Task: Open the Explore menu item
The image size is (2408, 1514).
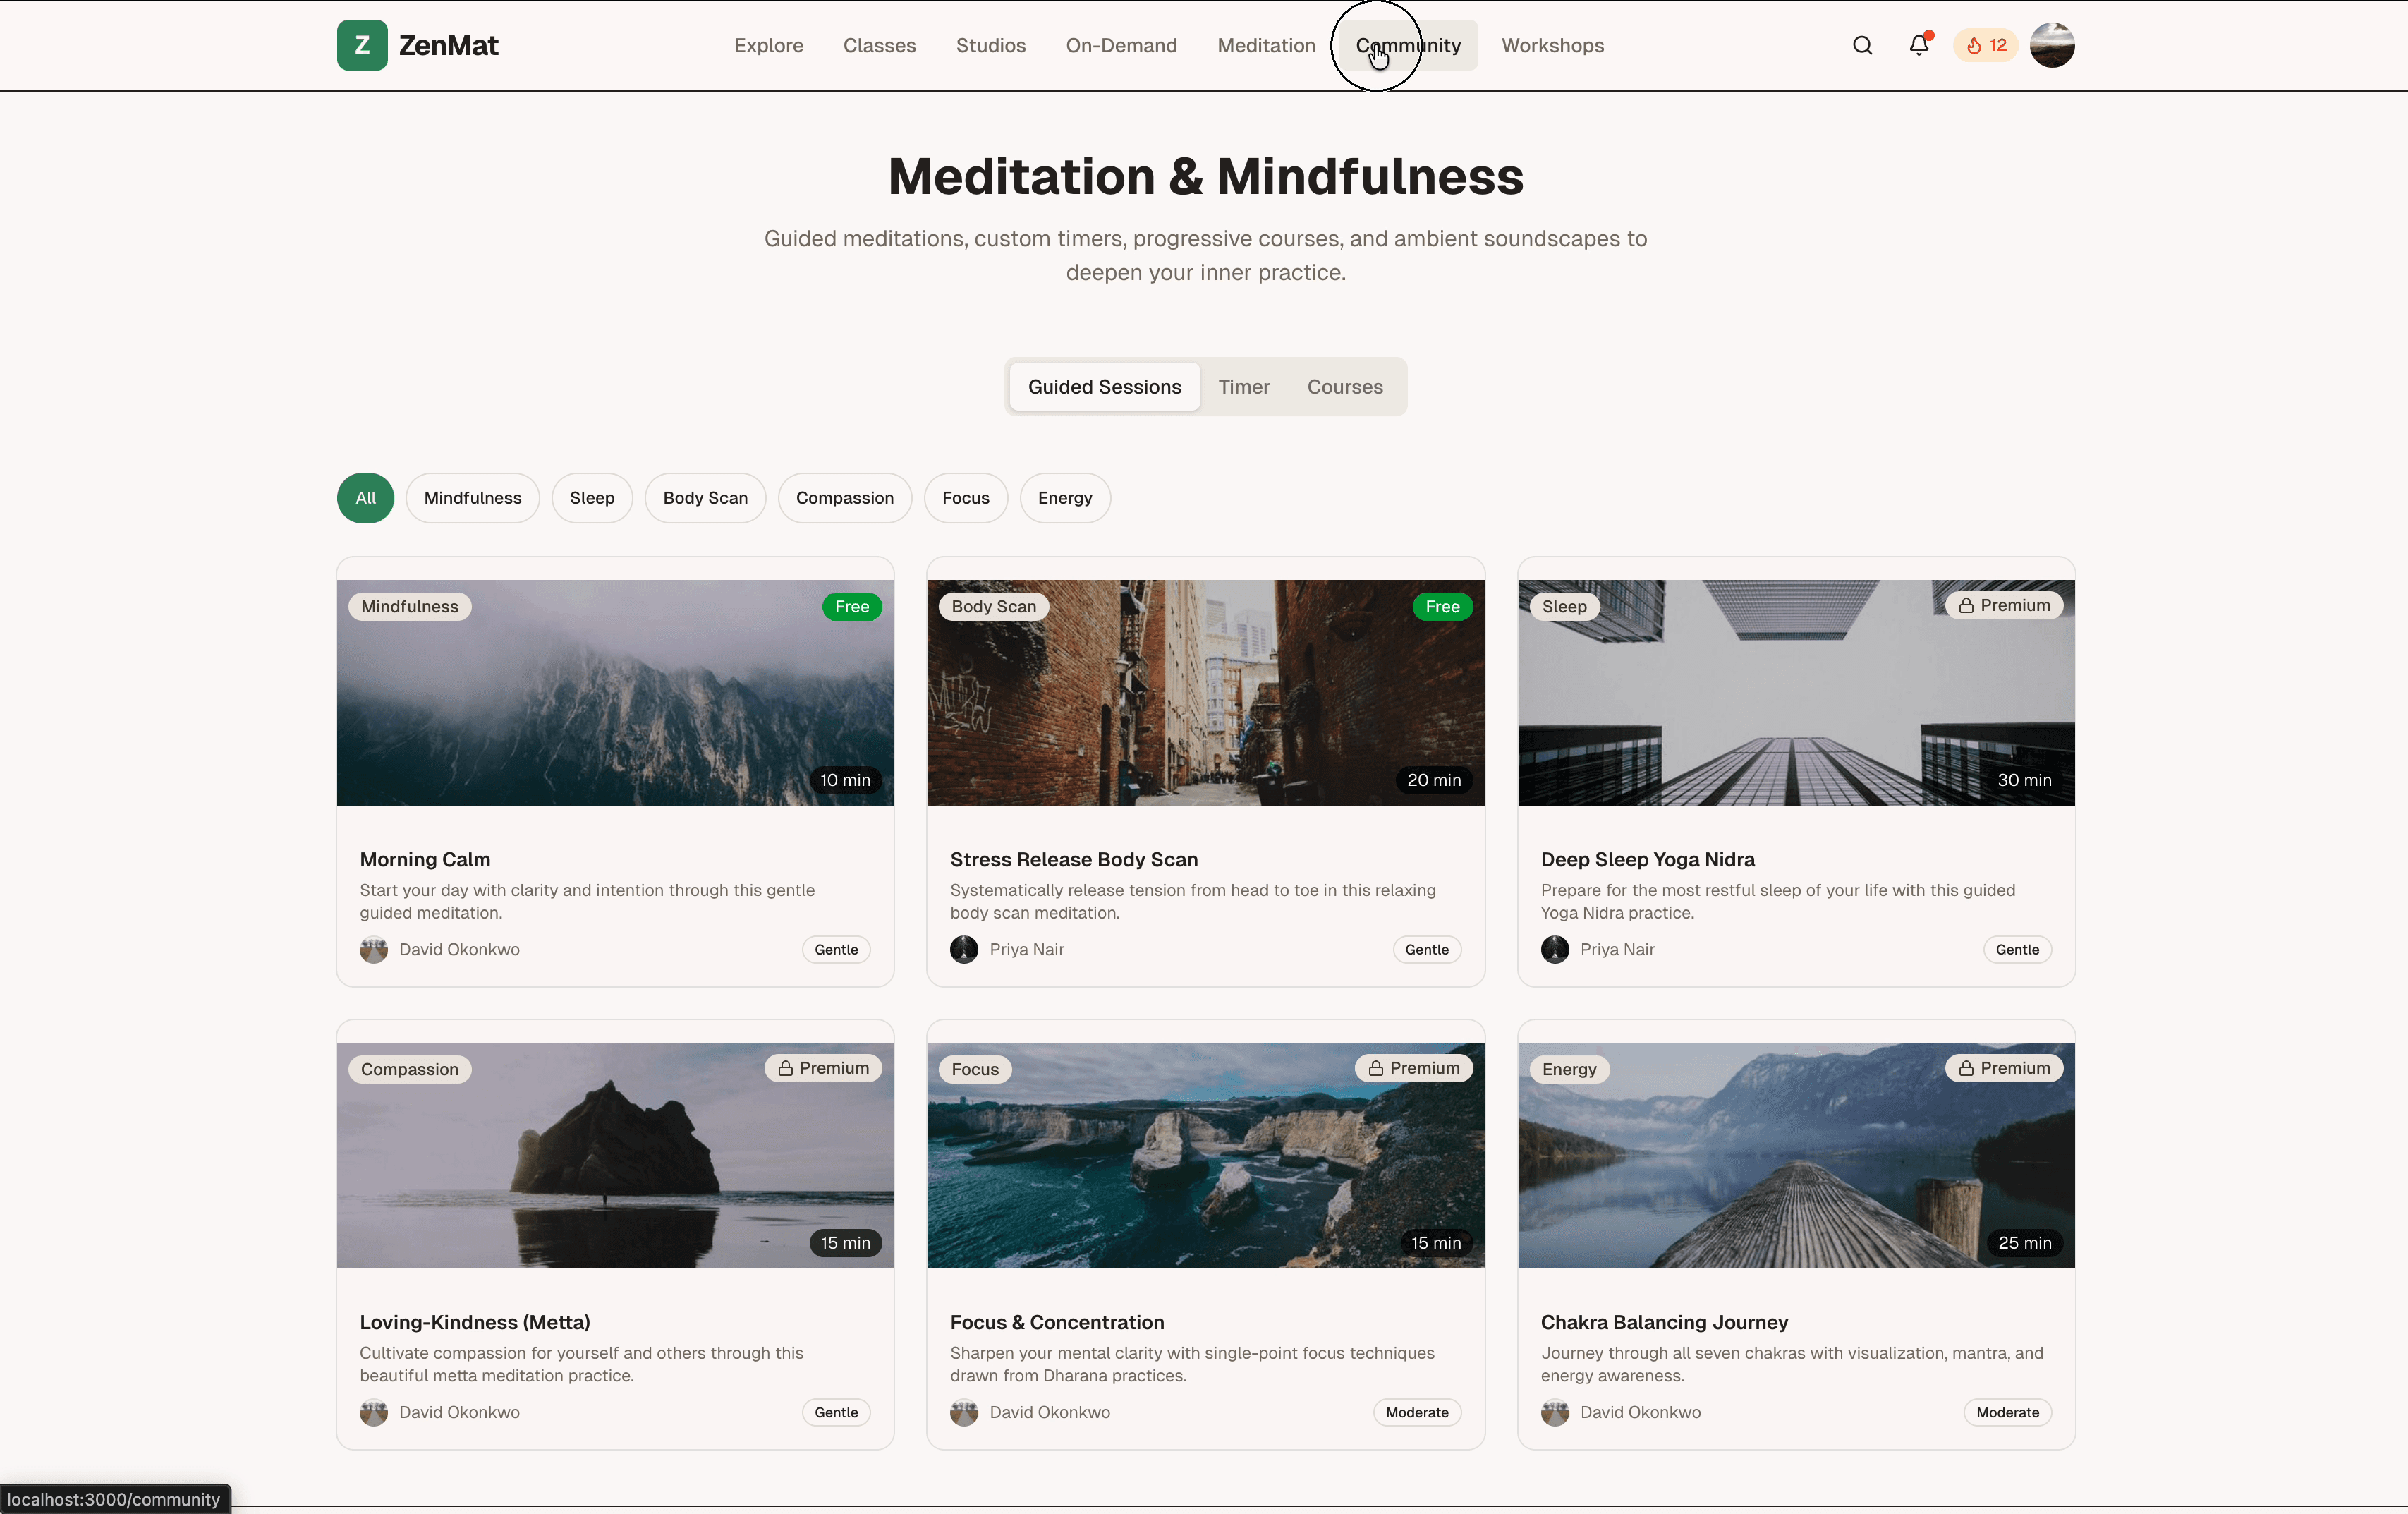Action: point(768,45)
